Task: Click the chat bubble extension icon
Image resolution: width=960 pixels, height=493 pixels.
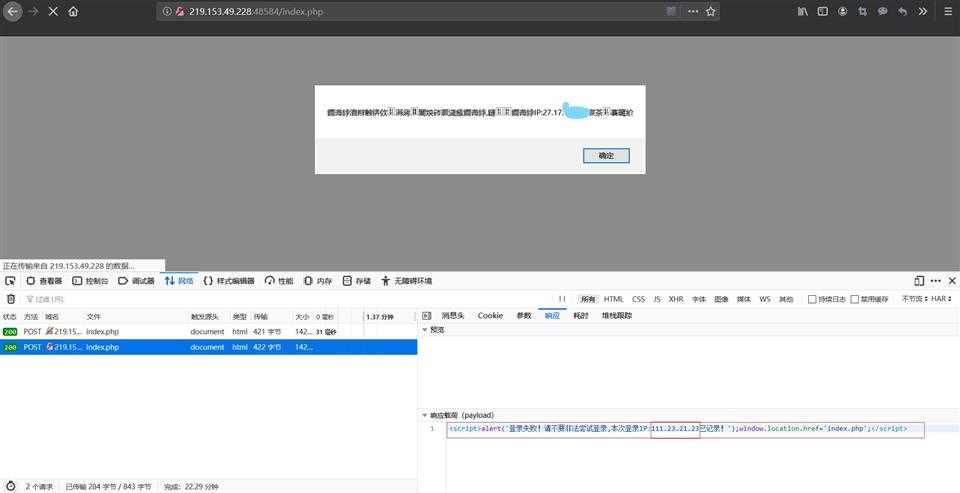Action: (x=882, y=12)
